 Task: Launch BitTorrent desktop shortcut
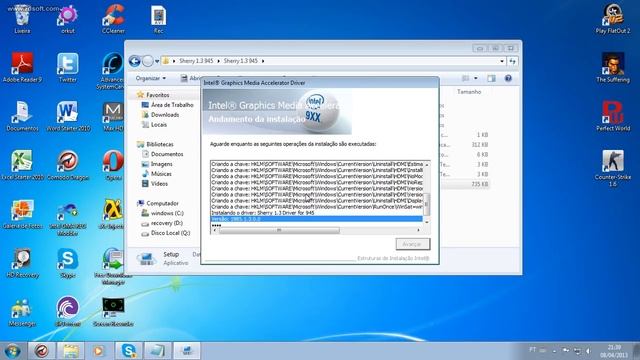pos(68,312)
